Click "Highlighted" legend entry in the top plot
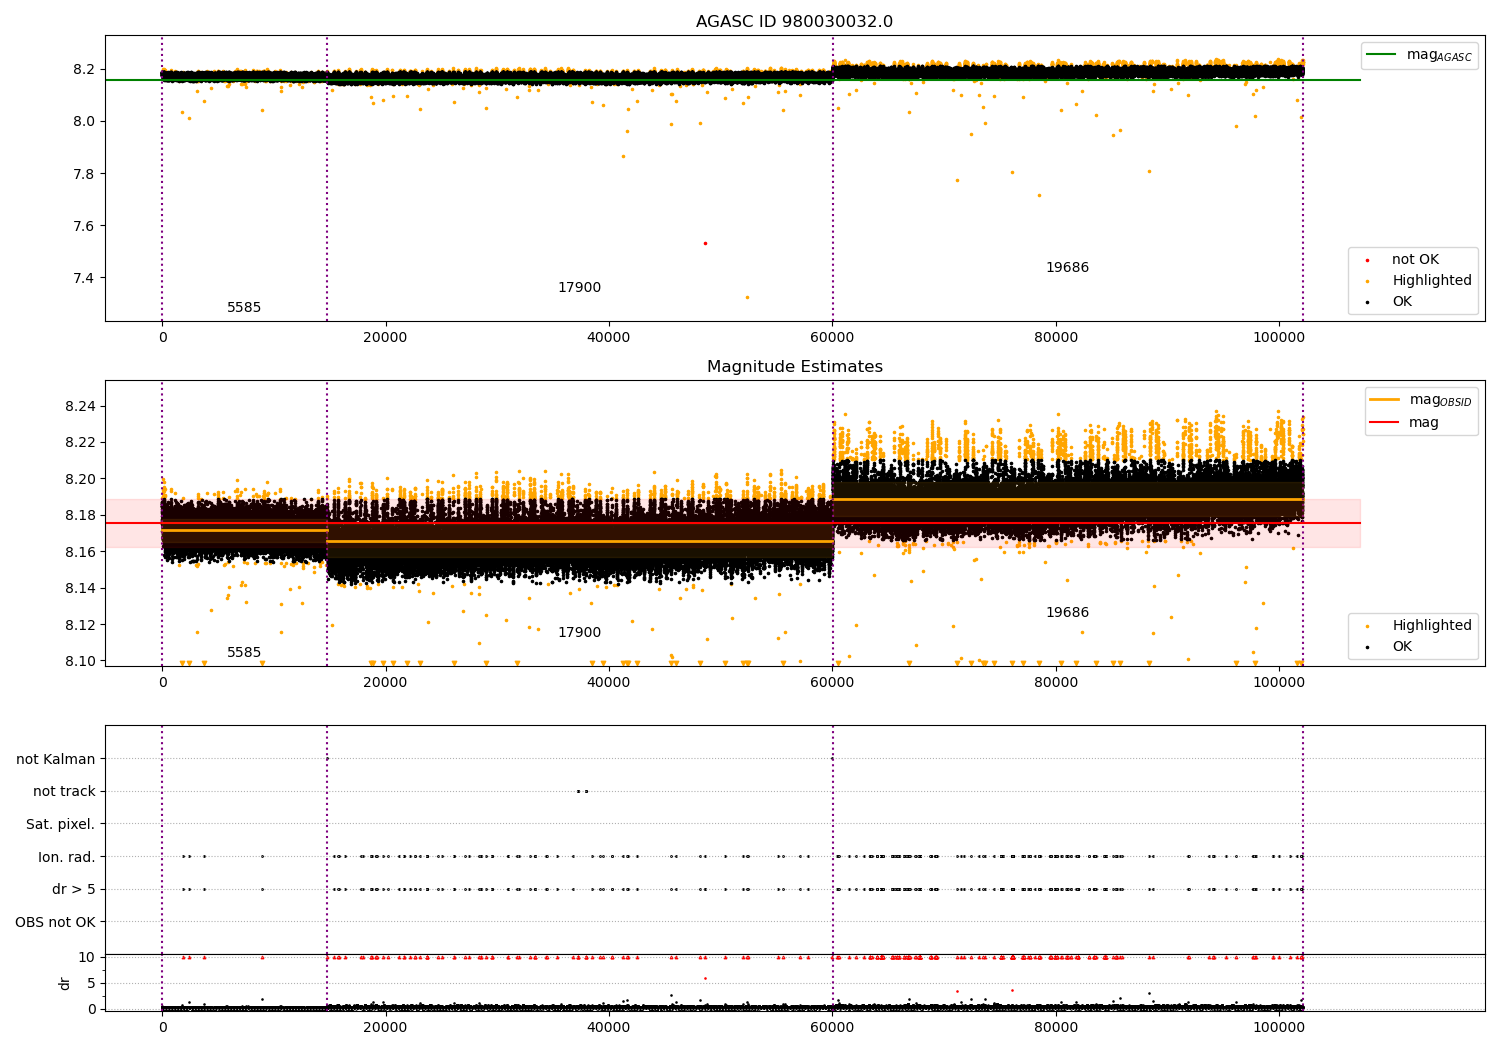1500x1050 pixels. point(1432,281)
